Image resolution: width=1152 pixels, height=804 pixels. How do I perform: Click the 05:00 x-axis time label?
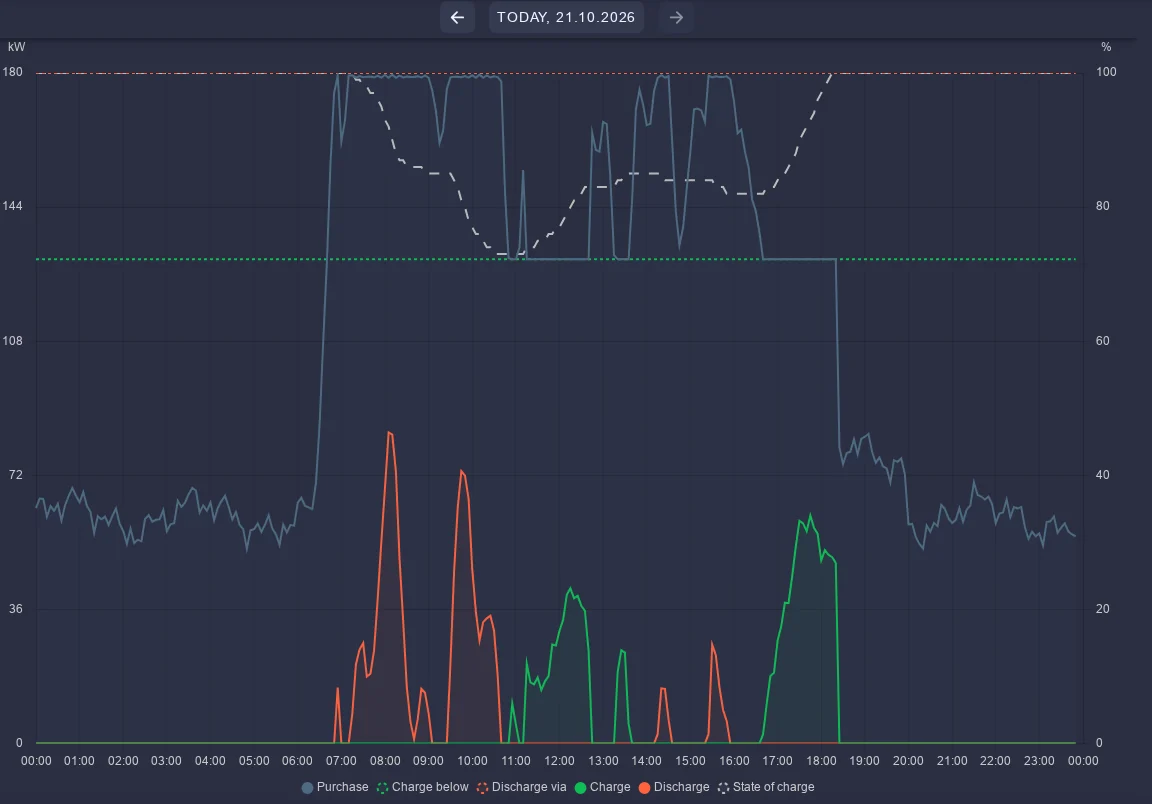pos(253,761)
